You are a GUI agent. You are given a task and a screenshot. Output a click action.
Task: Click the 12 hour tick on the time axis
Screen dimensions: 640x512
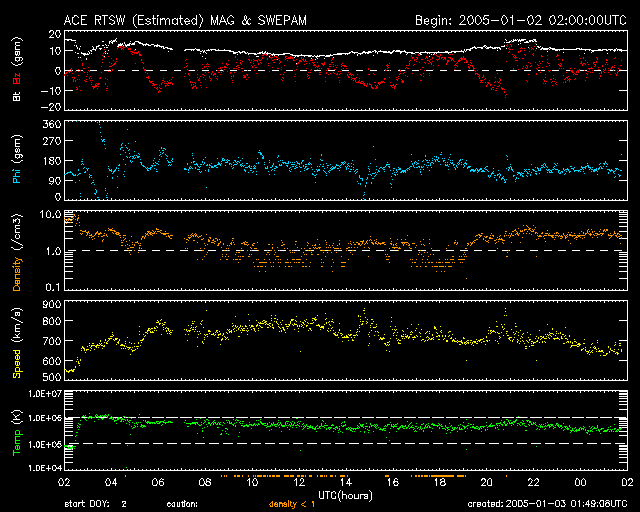[x=298, y=481]
